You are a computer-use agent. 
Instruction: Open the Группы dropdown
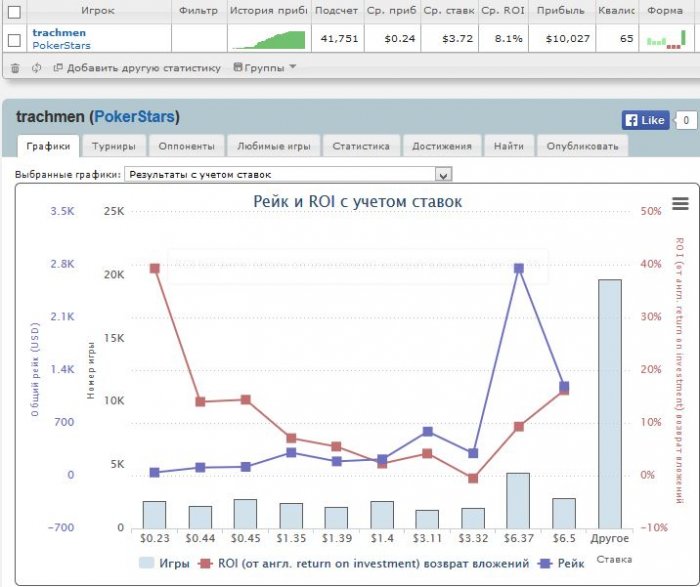265,68
